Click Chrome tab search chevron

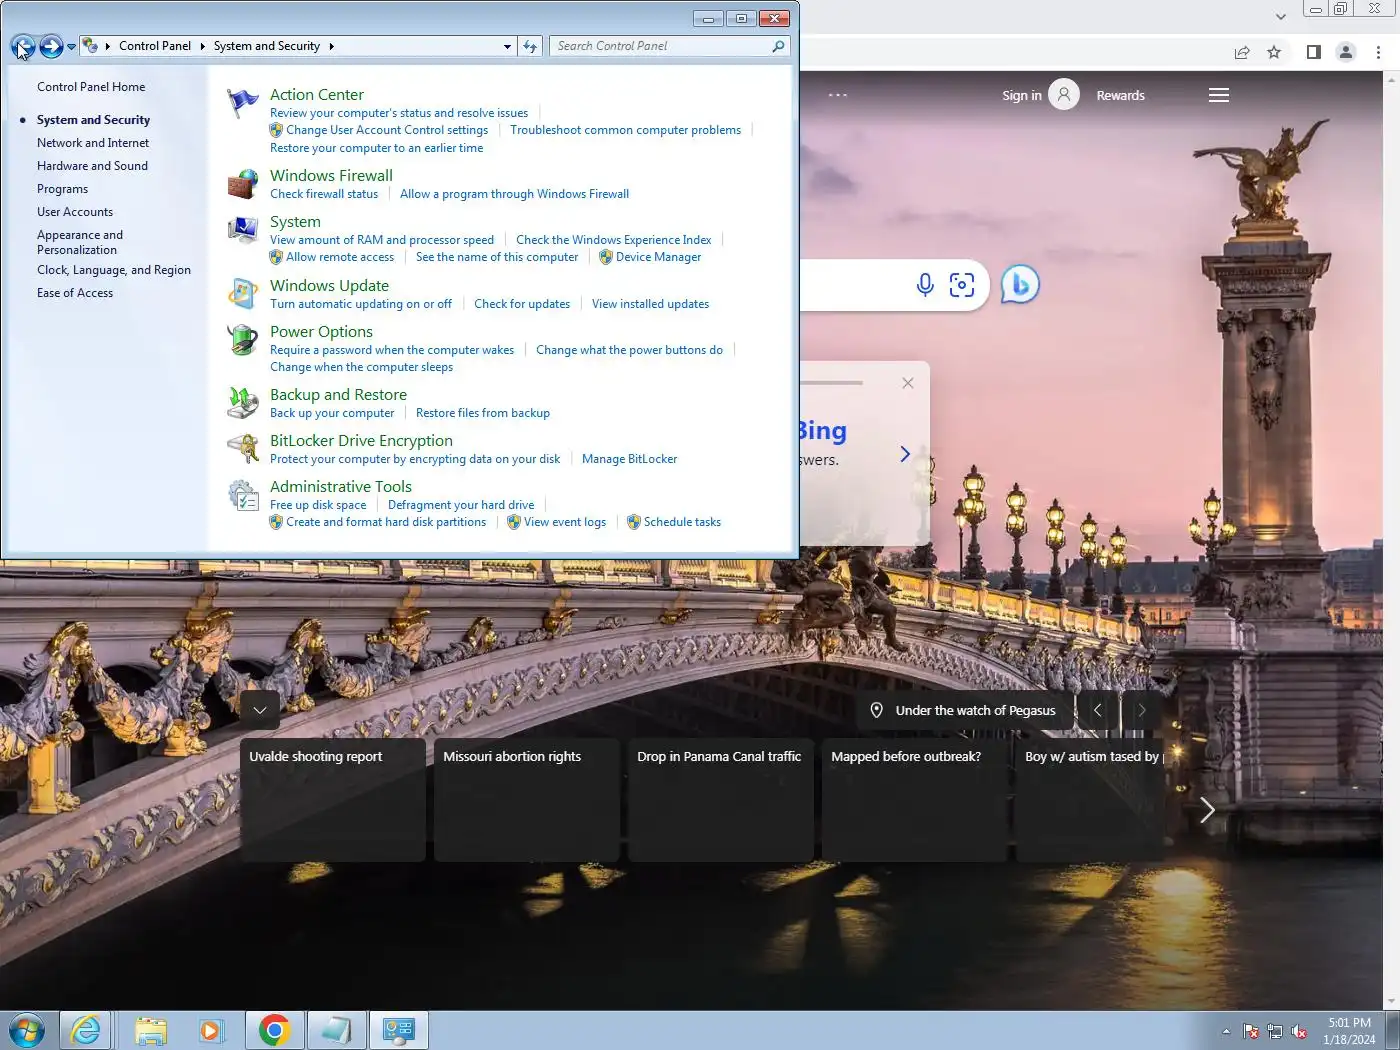(x=1281, y=16)
